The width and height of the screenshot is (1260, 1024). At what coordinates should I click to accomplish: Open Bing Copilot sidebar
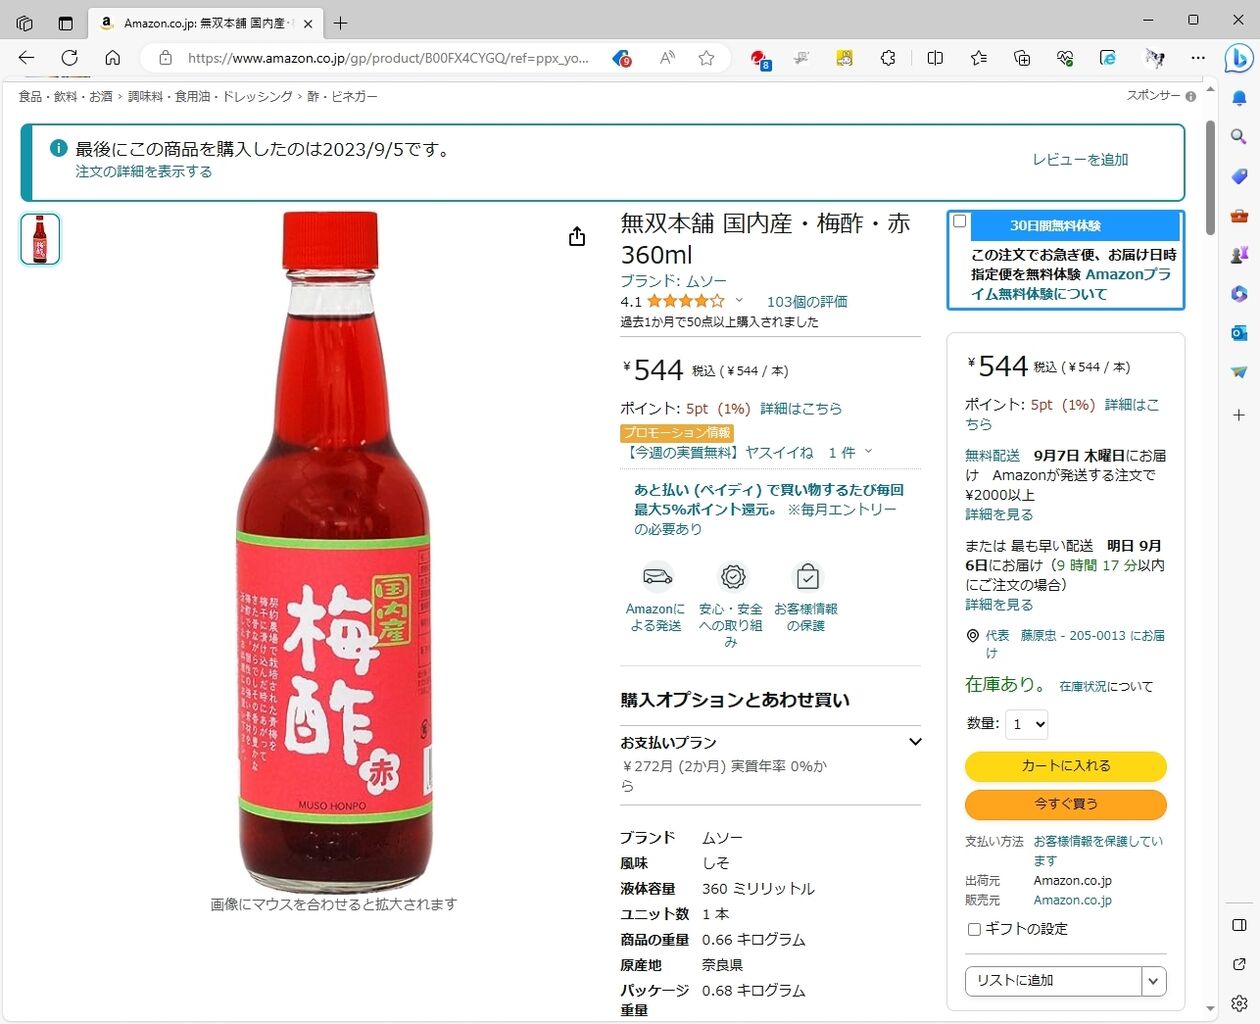click(x=1239, y=58)
